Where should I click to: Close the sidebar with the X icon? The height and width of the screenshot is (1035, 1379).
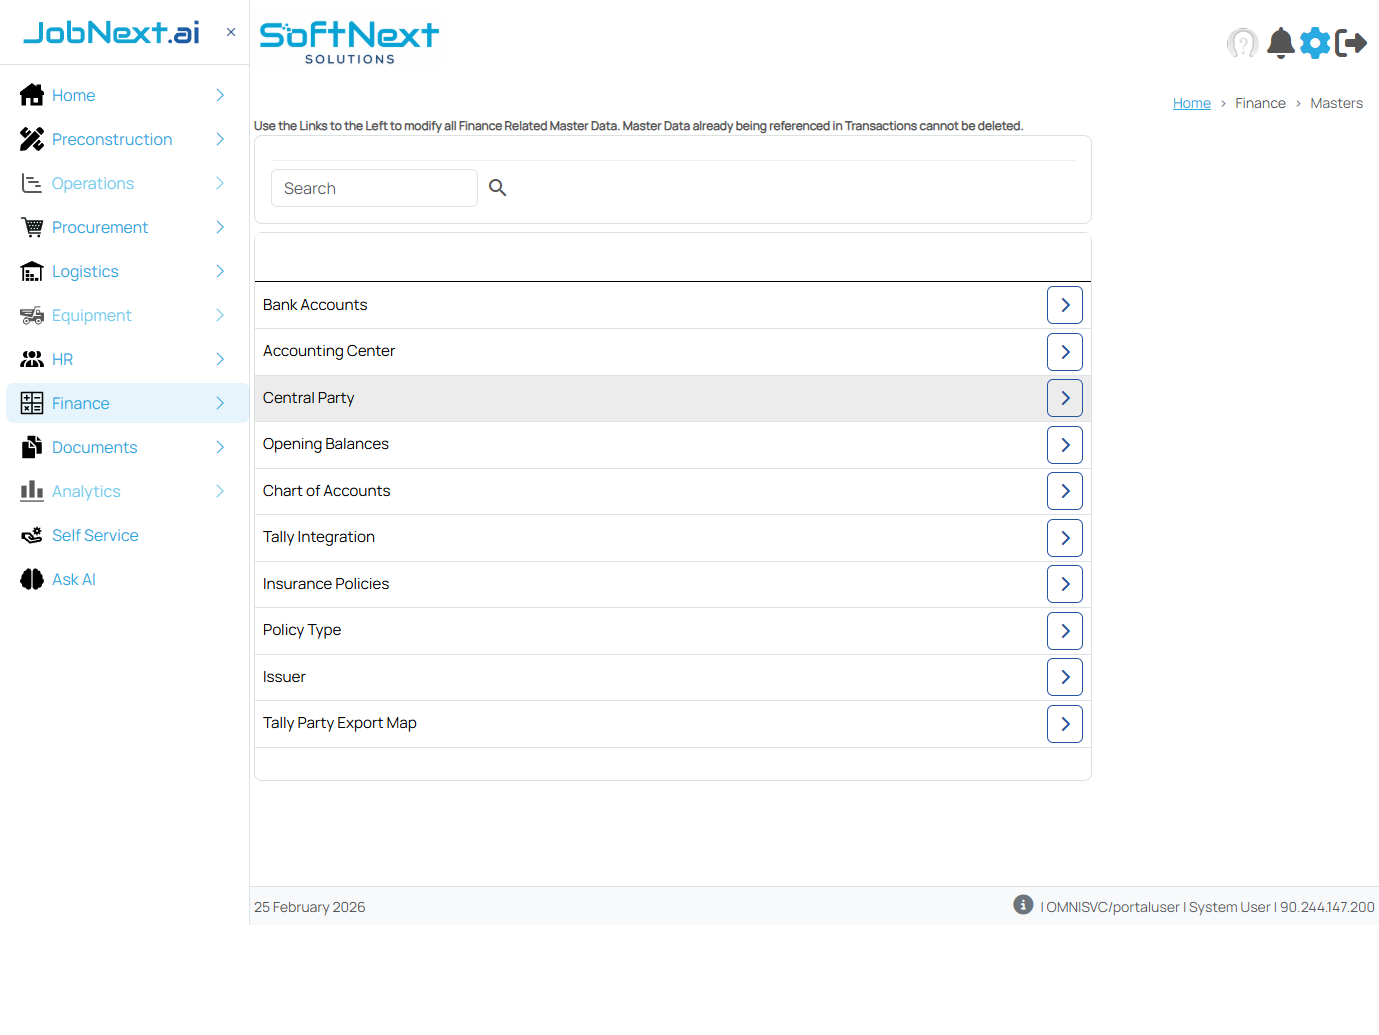[231, 32]
